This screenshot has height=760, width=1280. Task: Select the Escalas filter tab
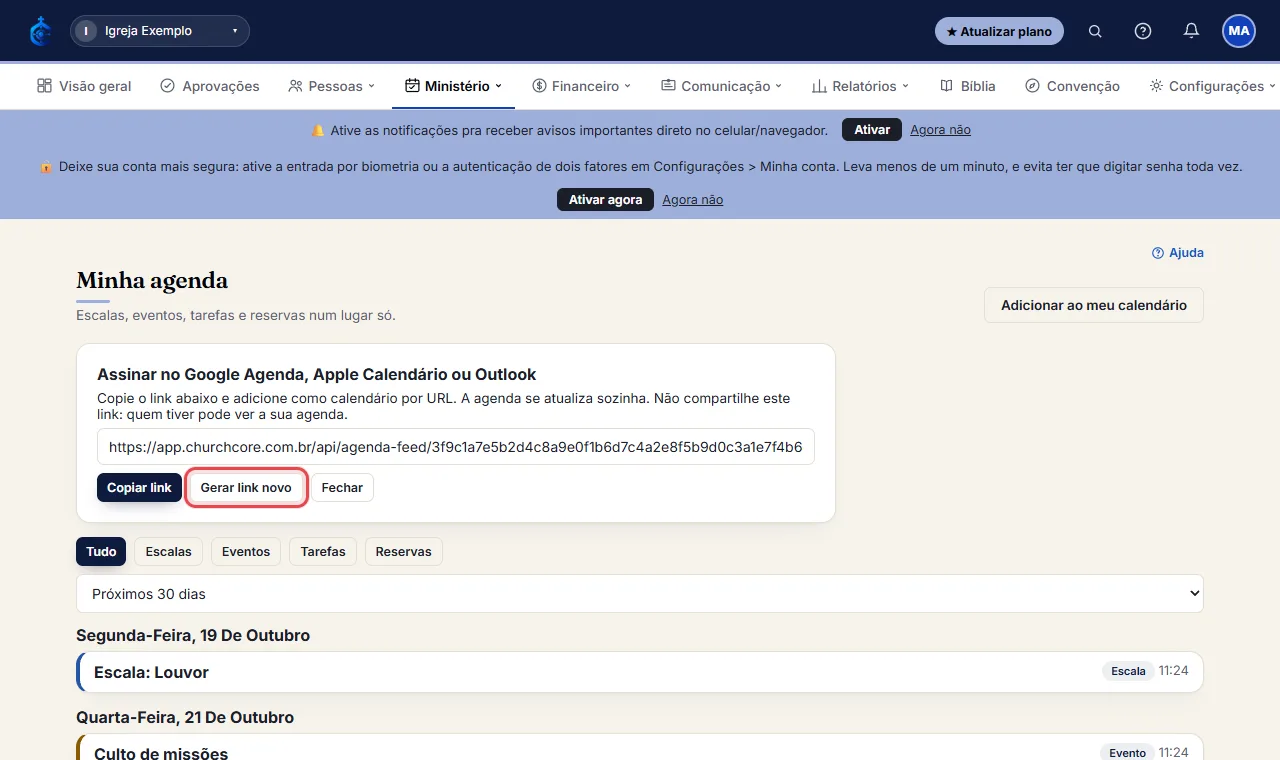[x=169, y=552]
